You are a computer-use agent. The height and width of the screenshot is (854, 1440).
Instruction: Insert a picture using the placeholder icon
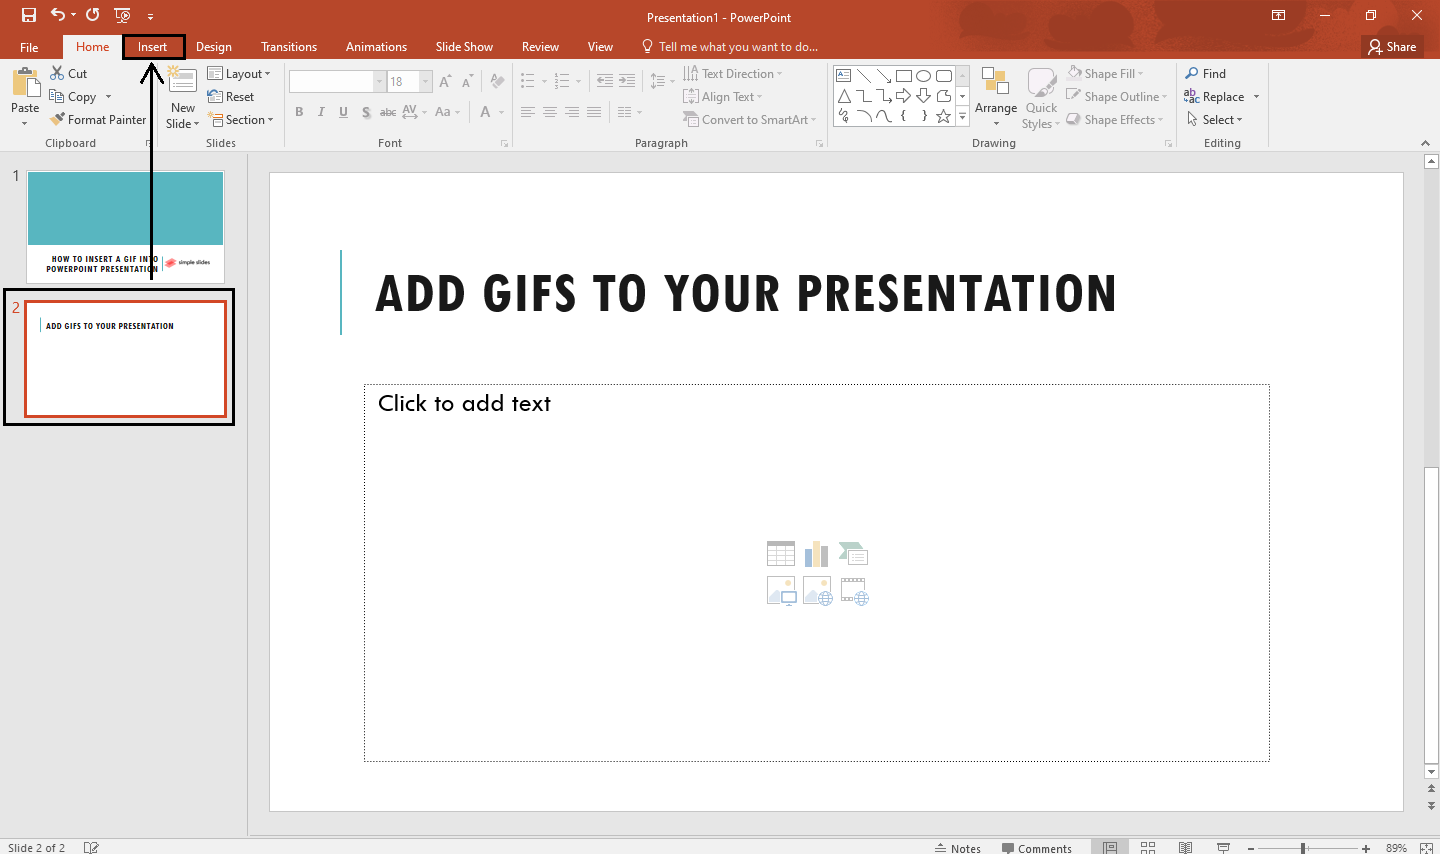tap(781, 591)
